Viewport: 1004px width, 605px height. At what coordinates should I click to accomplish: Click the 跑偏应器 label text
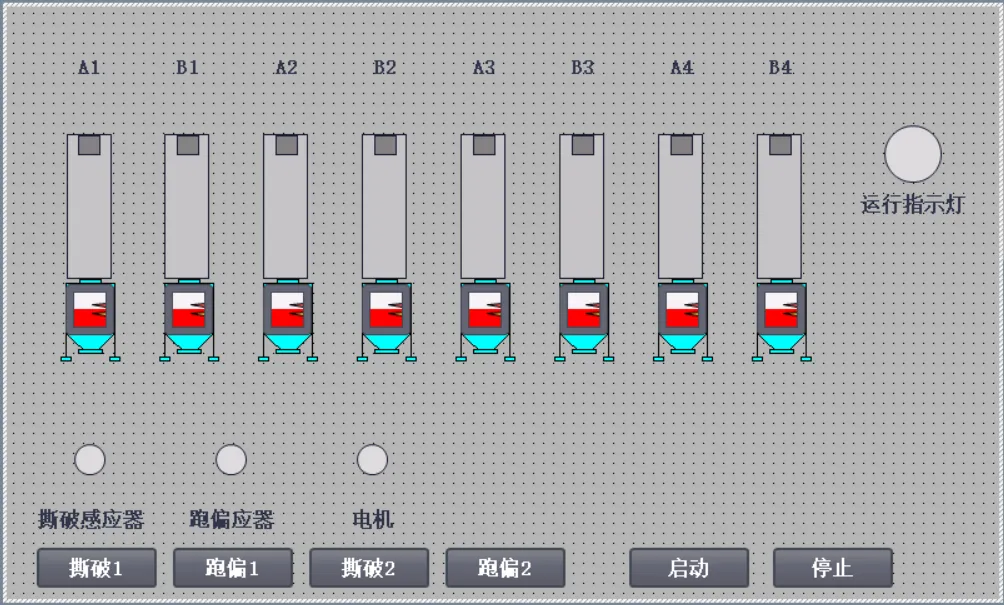[232, 519]
